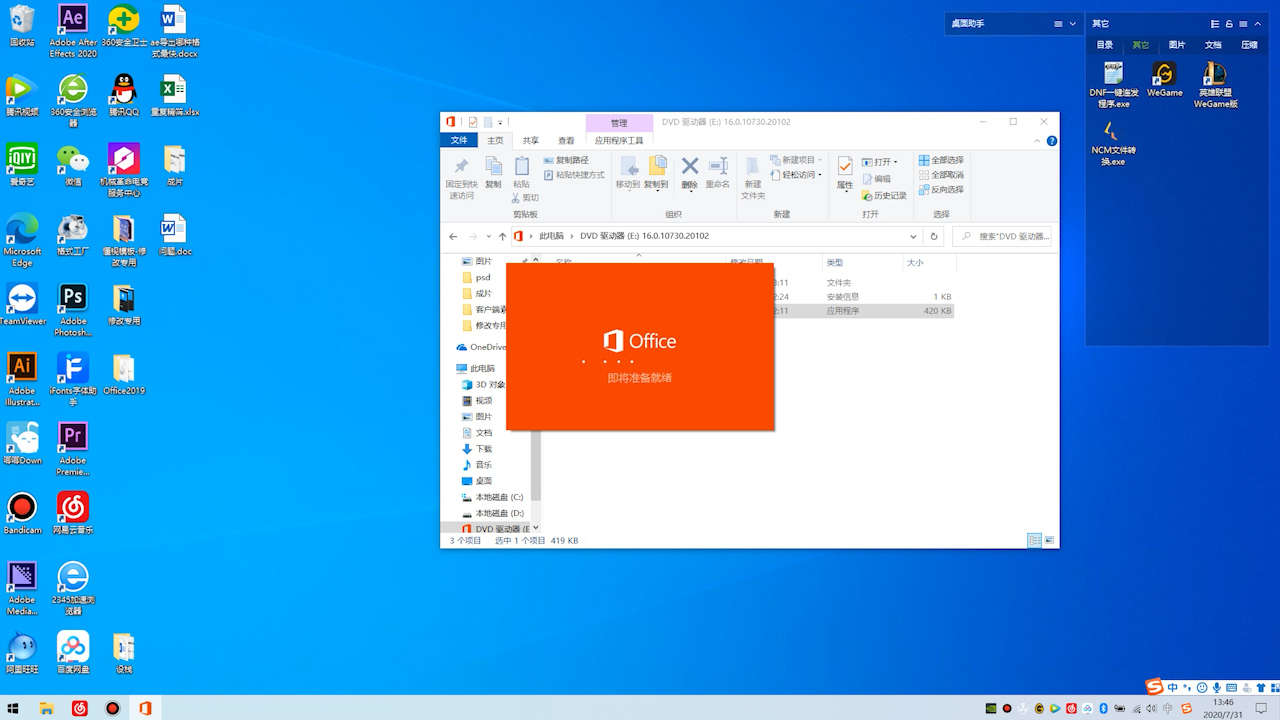The height and width of the screenshot is (720, 1280).
Task: Open quick access toolbar customize dropdown
Action: tap(500, 123)
